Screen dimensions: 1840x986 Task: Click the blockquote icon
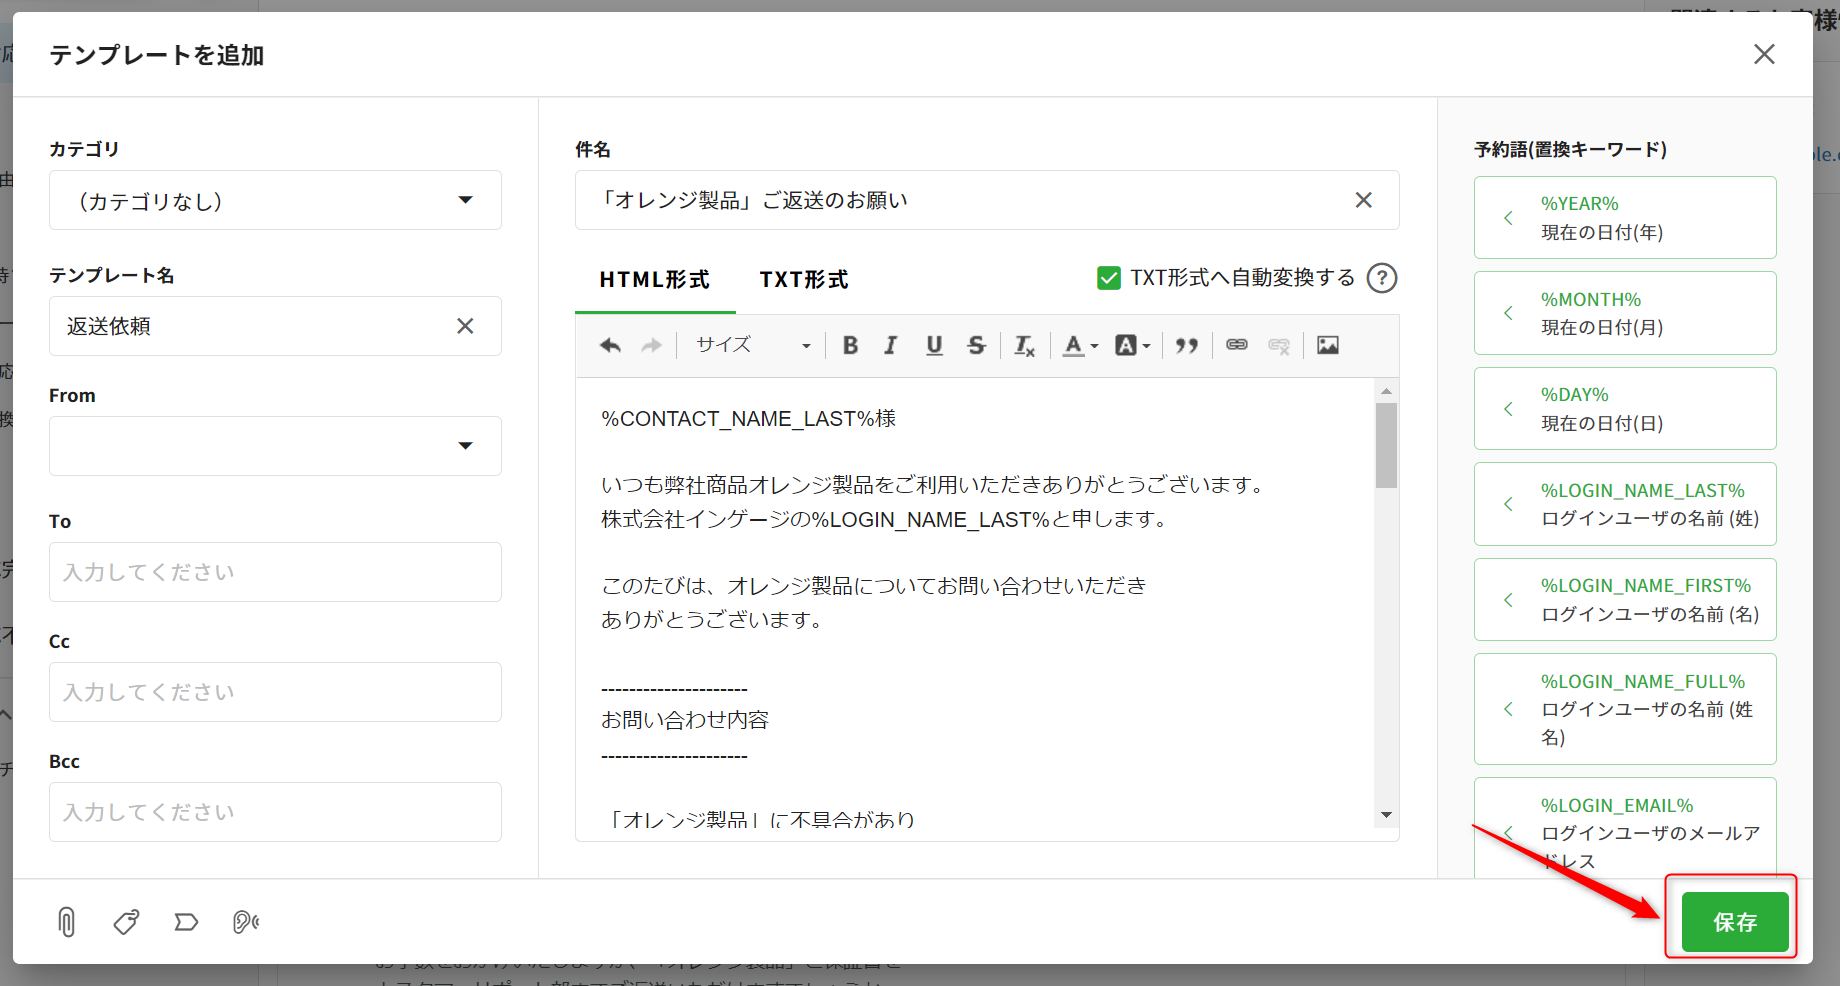coord(1187,345)
